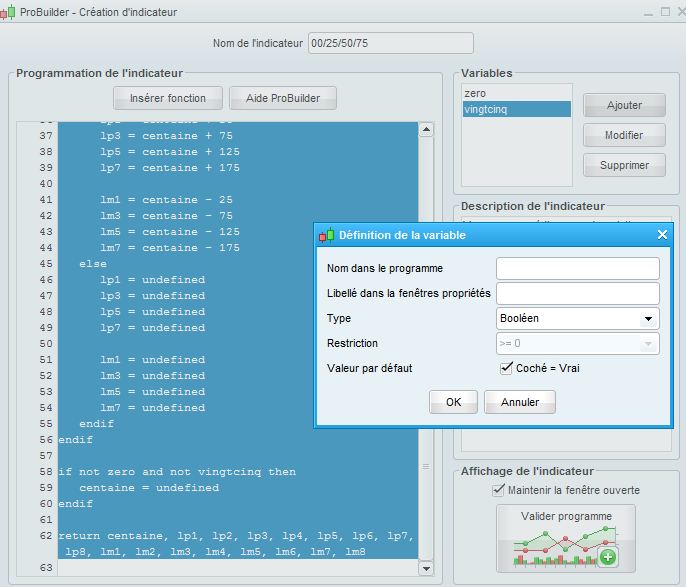Open Aide ProBuilder help

tap(283, 98)
